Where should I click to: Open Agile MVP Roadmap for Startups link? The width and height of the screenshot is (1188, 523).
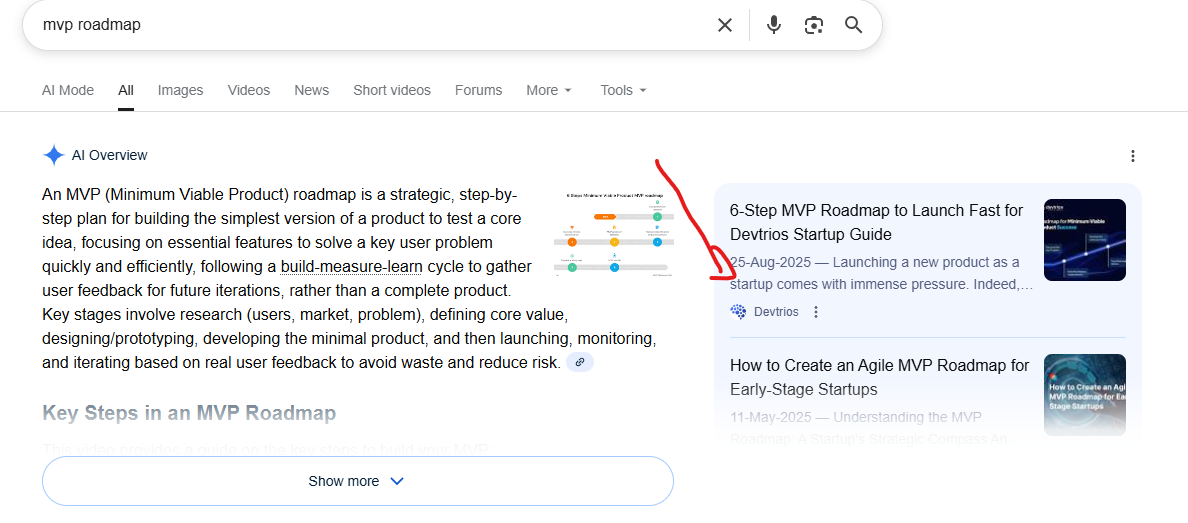coord(879,377)
